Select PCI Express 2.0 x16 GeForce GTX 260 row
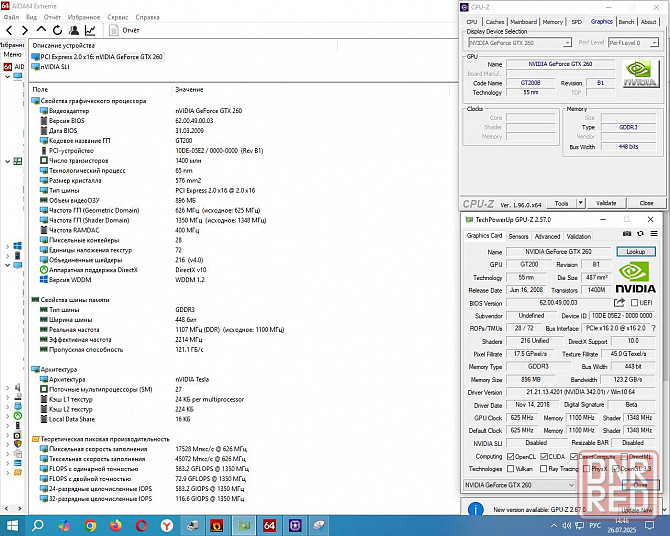The height and width of the screenshot is (536, 670). click(97, 56)
